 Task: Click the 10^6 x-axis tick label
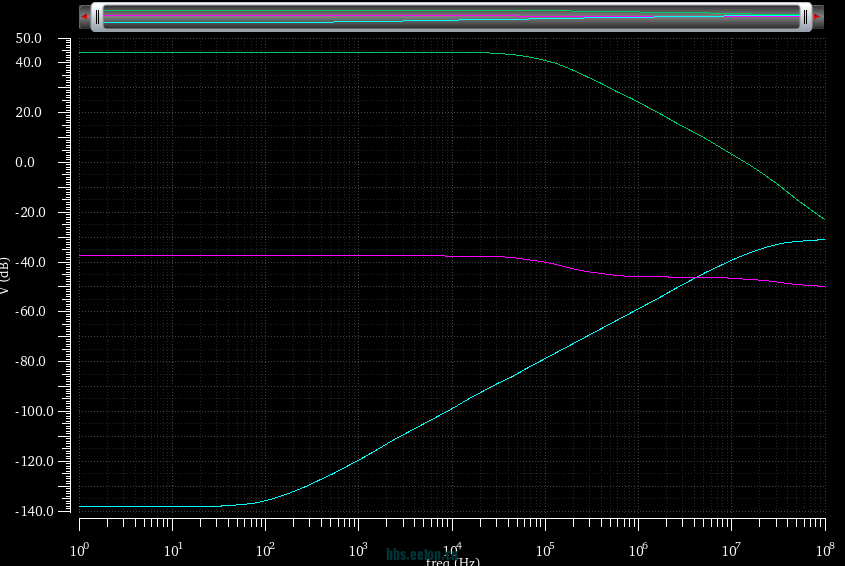[x=639, y=550]
